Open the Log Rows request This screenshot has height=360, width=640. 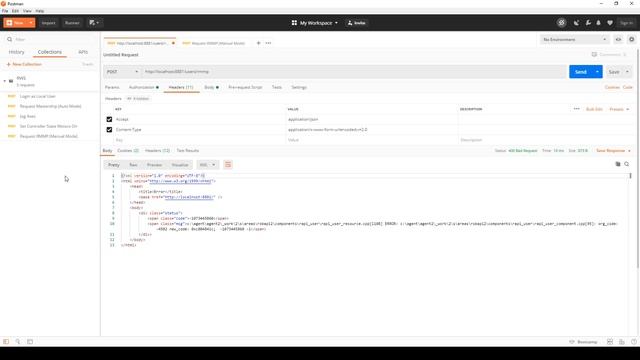click(28, 116)
